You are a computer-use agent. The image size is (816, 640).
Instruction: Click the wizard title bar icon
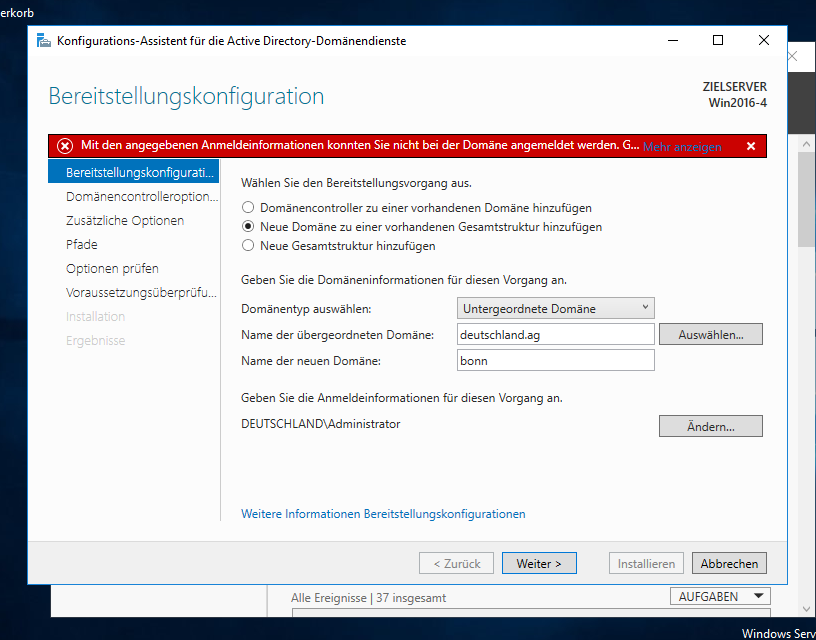click(x=44, y=41)
